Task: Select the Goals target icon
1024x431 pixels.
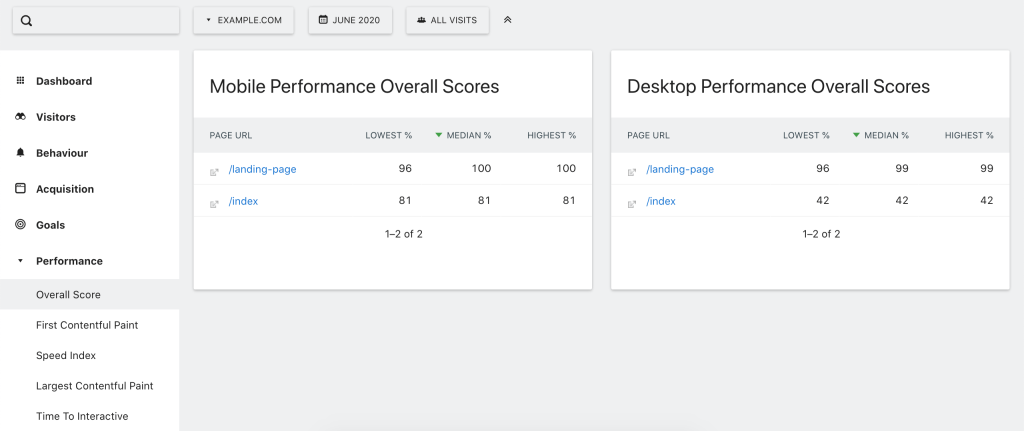Action: click(20, 224)
